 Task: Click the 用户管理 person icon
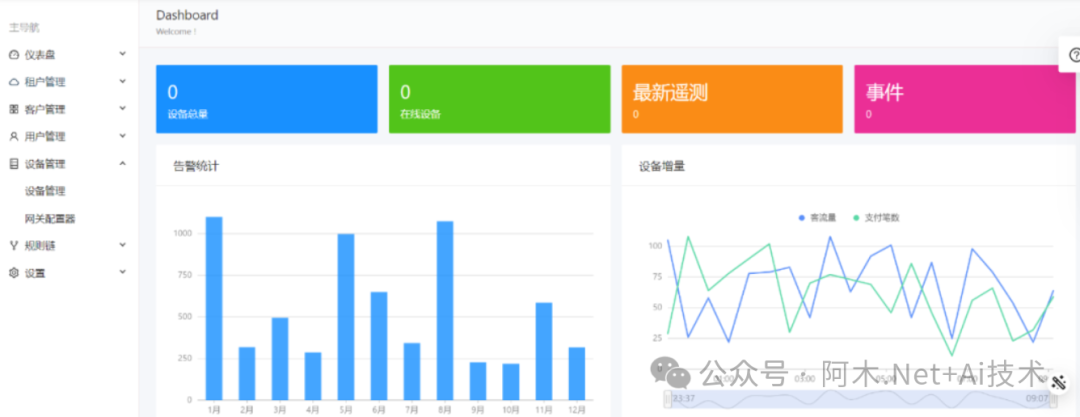pyautogui.click(x=14, y=136)
